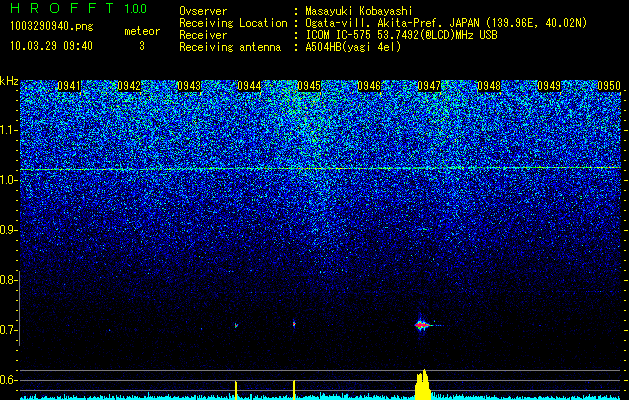The height and width of the screenshot is (400, 629).
Task: Click the 0.7 frequency axis label
Action: (x=8, y=330)
